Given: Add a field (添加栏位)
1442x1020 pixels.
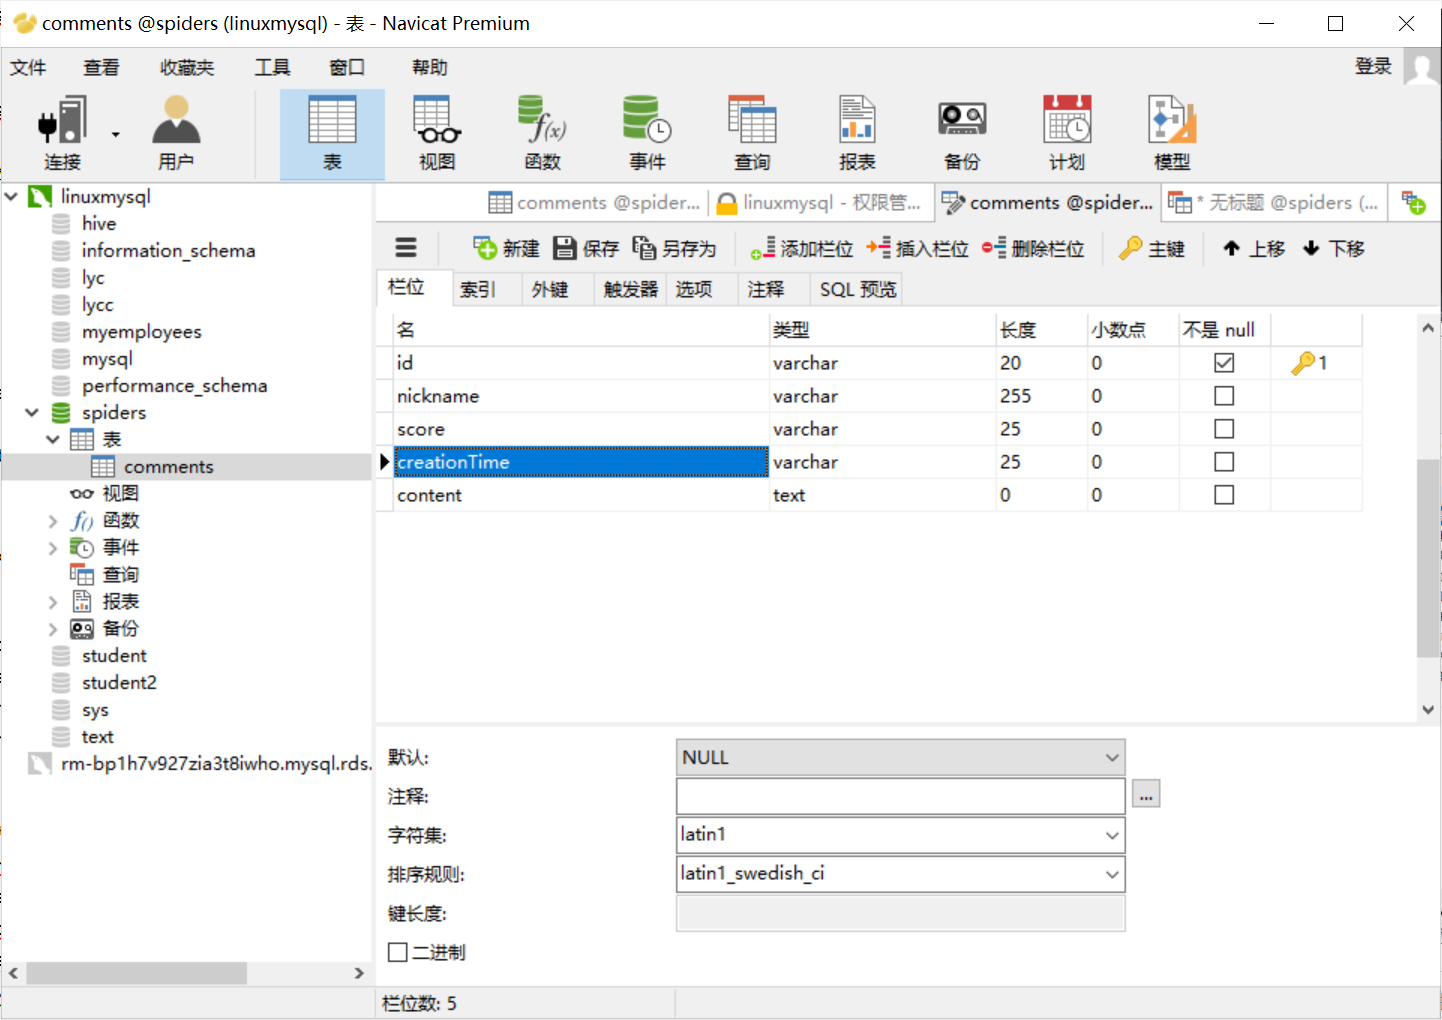Looking at the screenshot, I should (x=802, y=248).
